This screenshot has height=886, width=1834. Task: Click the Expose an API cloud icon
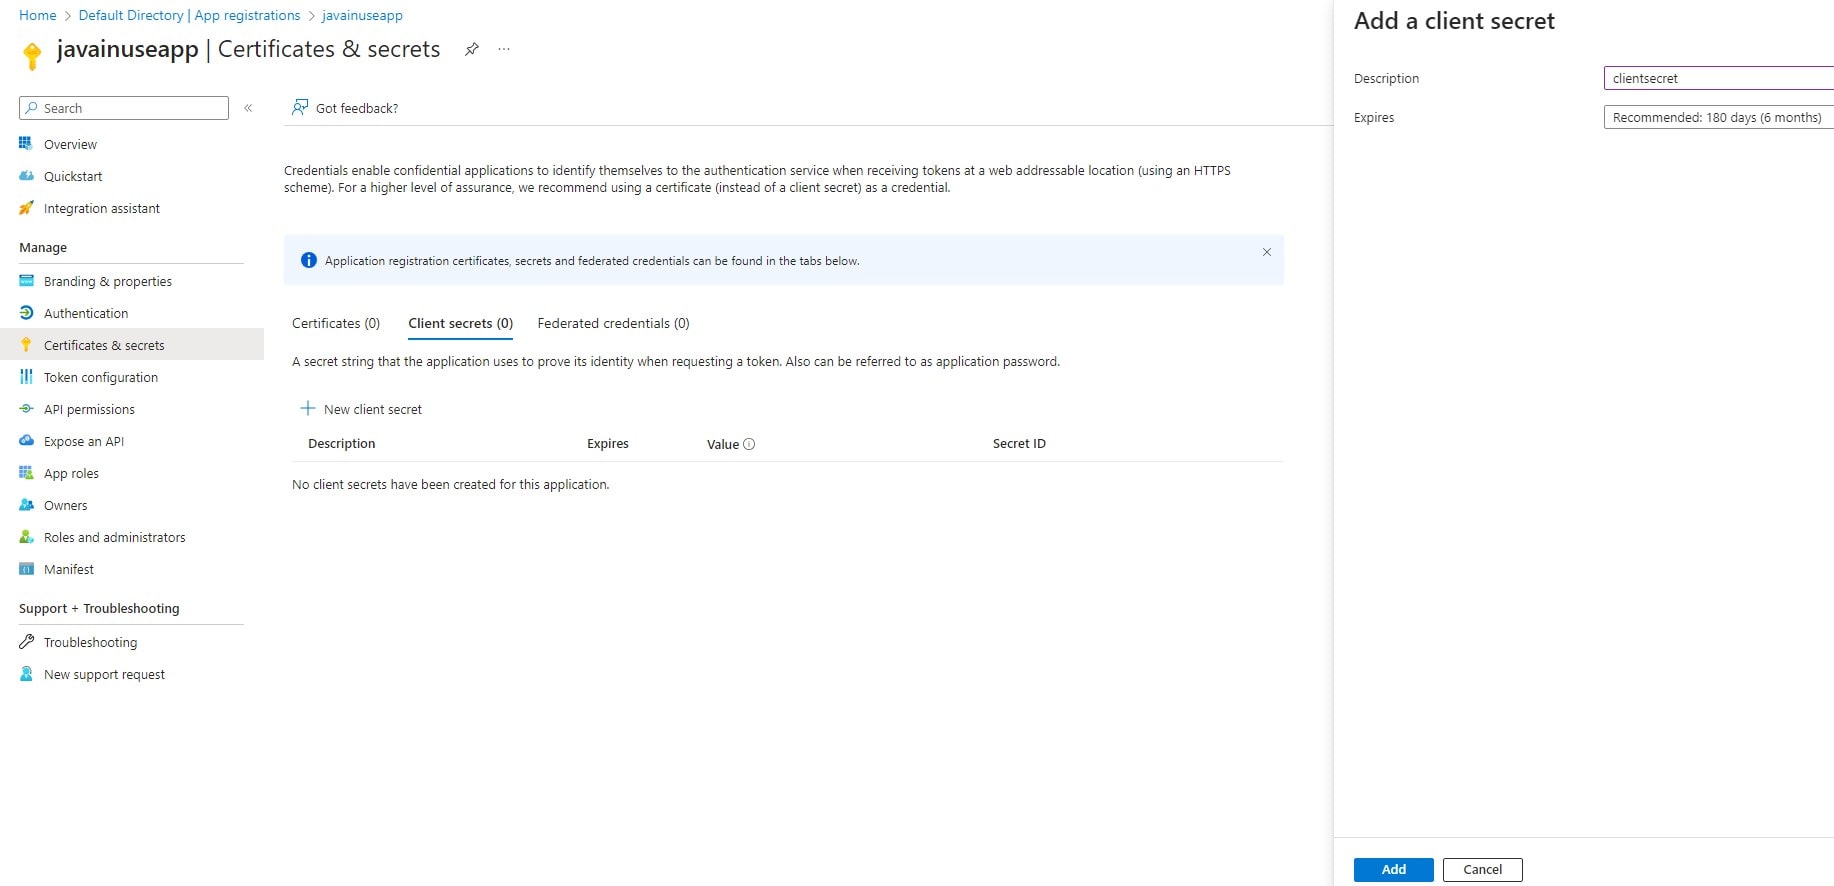pyautogui.click(x=26, y=441)
